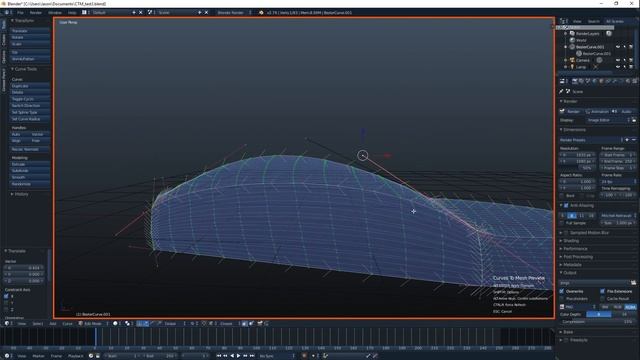This screenshot has height=360, width=640.
Task: Click the output folder browse icon
Action: coord(633,282)
